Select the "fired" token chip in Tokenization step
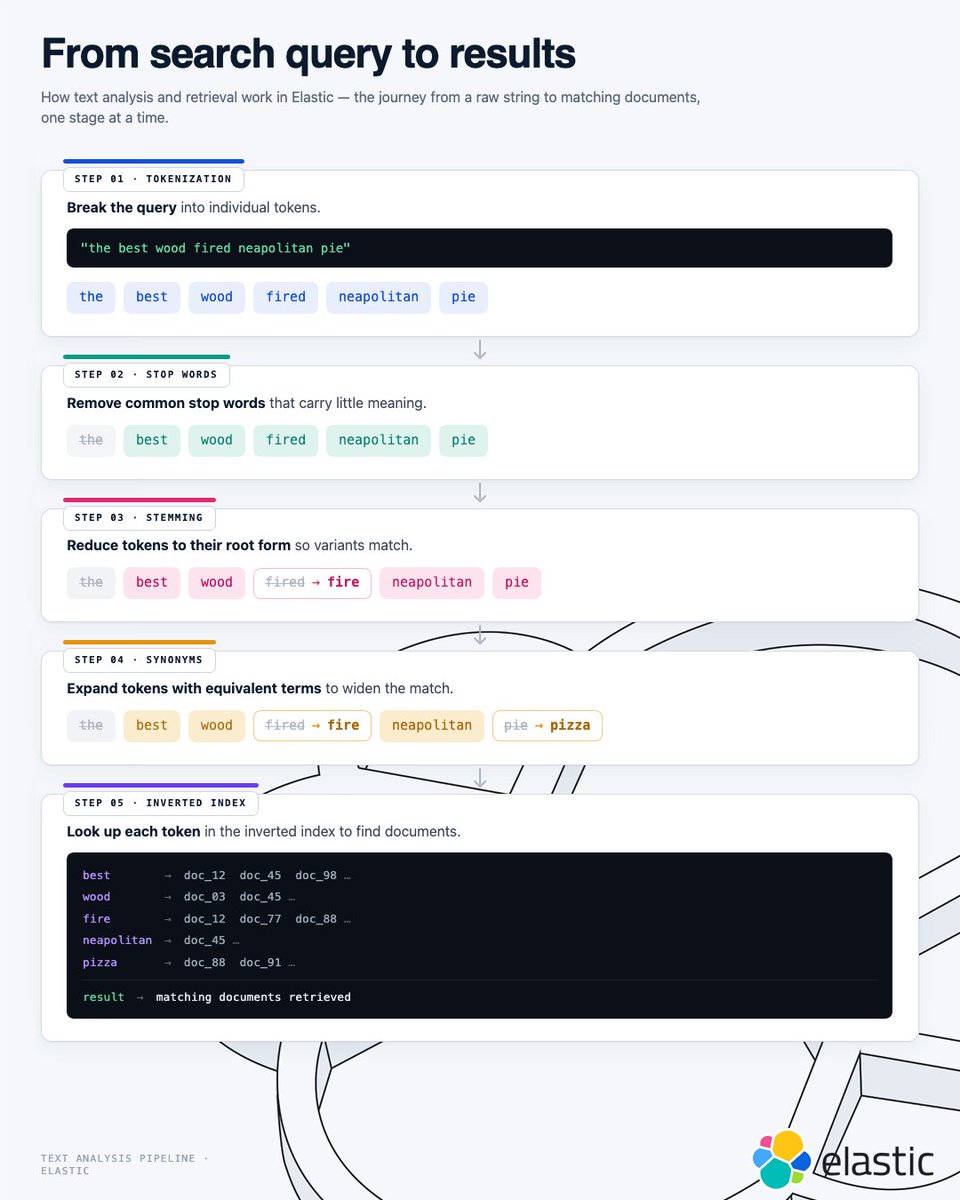 [286, 297]
